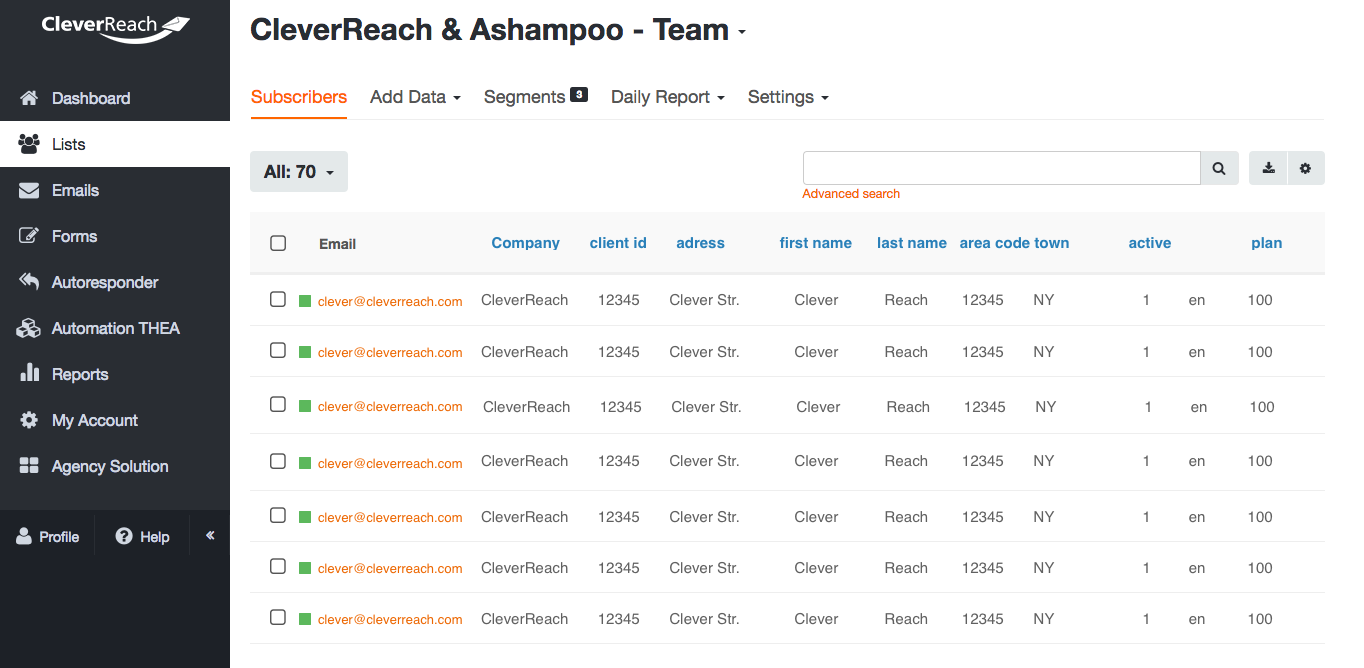1364x668 pixels.
Task: Expand the Daily Report dropdown
Action: pos(668,97)
